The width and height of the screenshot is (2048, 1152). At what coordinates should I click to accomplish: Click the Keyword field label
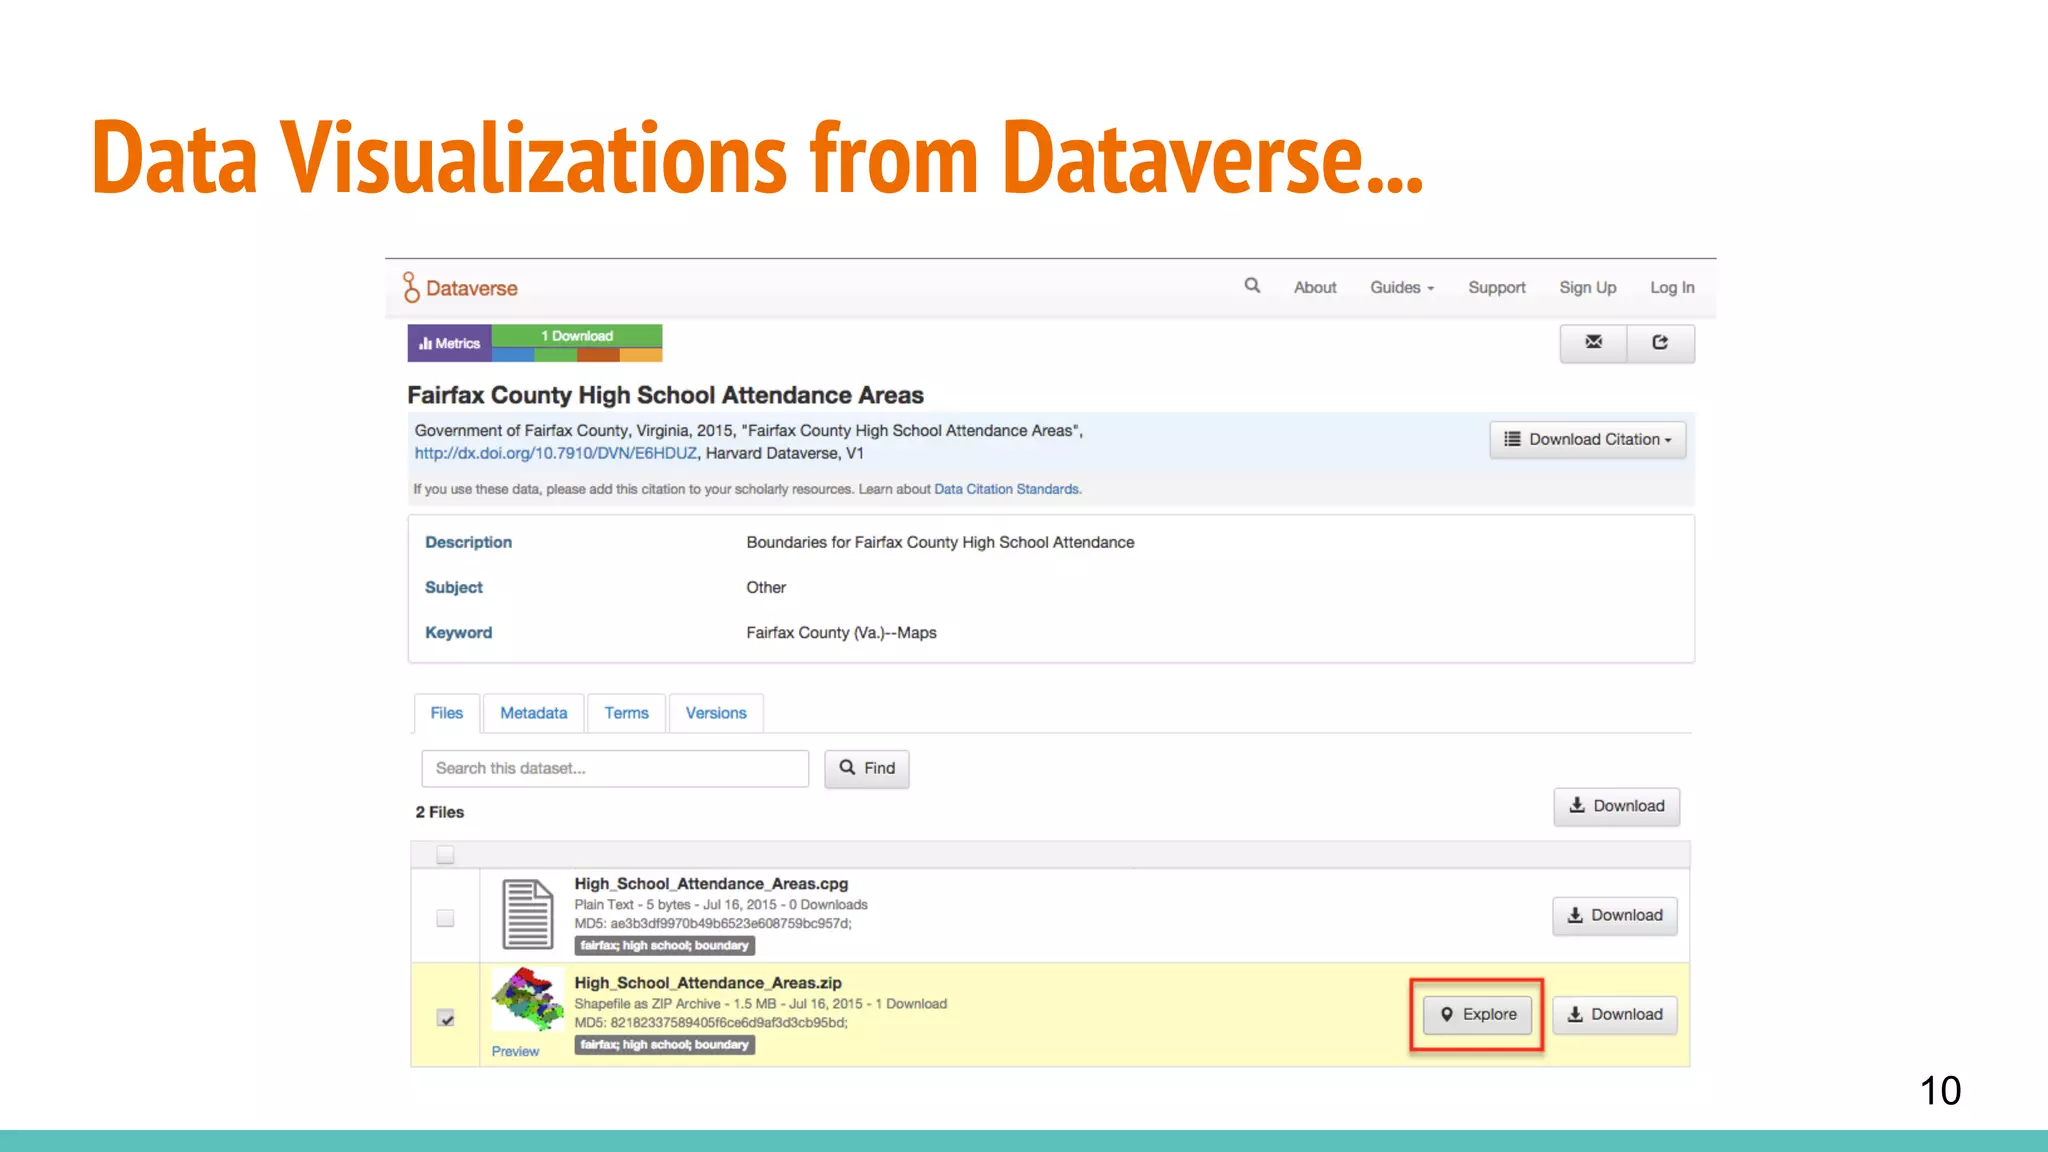(x=458, y=632)
